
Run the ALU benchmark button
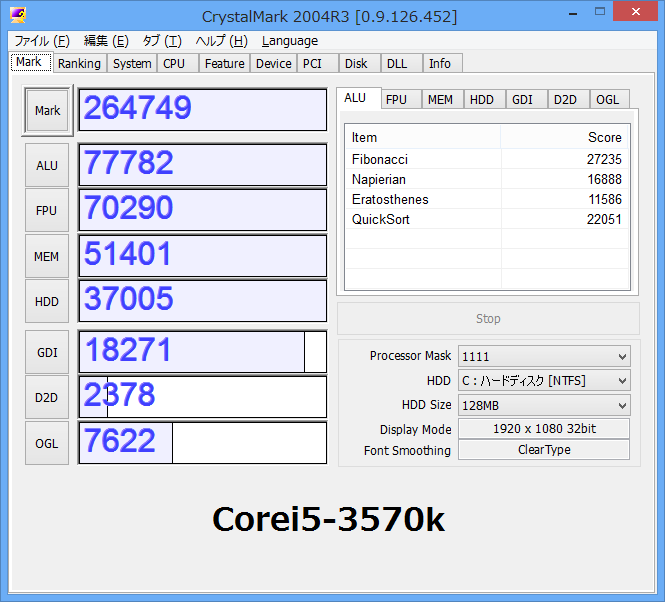(x=47, y=165)
